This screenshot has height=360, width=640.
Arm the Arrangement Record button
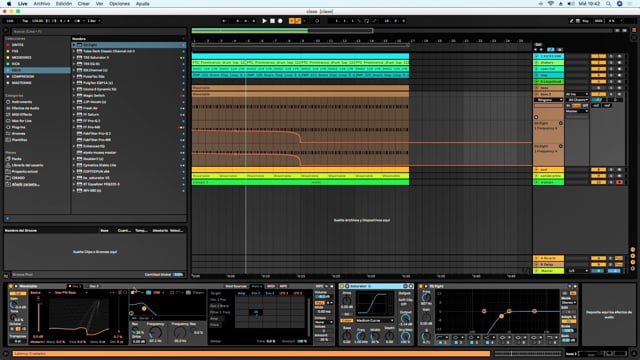click(x=280, y=21)
